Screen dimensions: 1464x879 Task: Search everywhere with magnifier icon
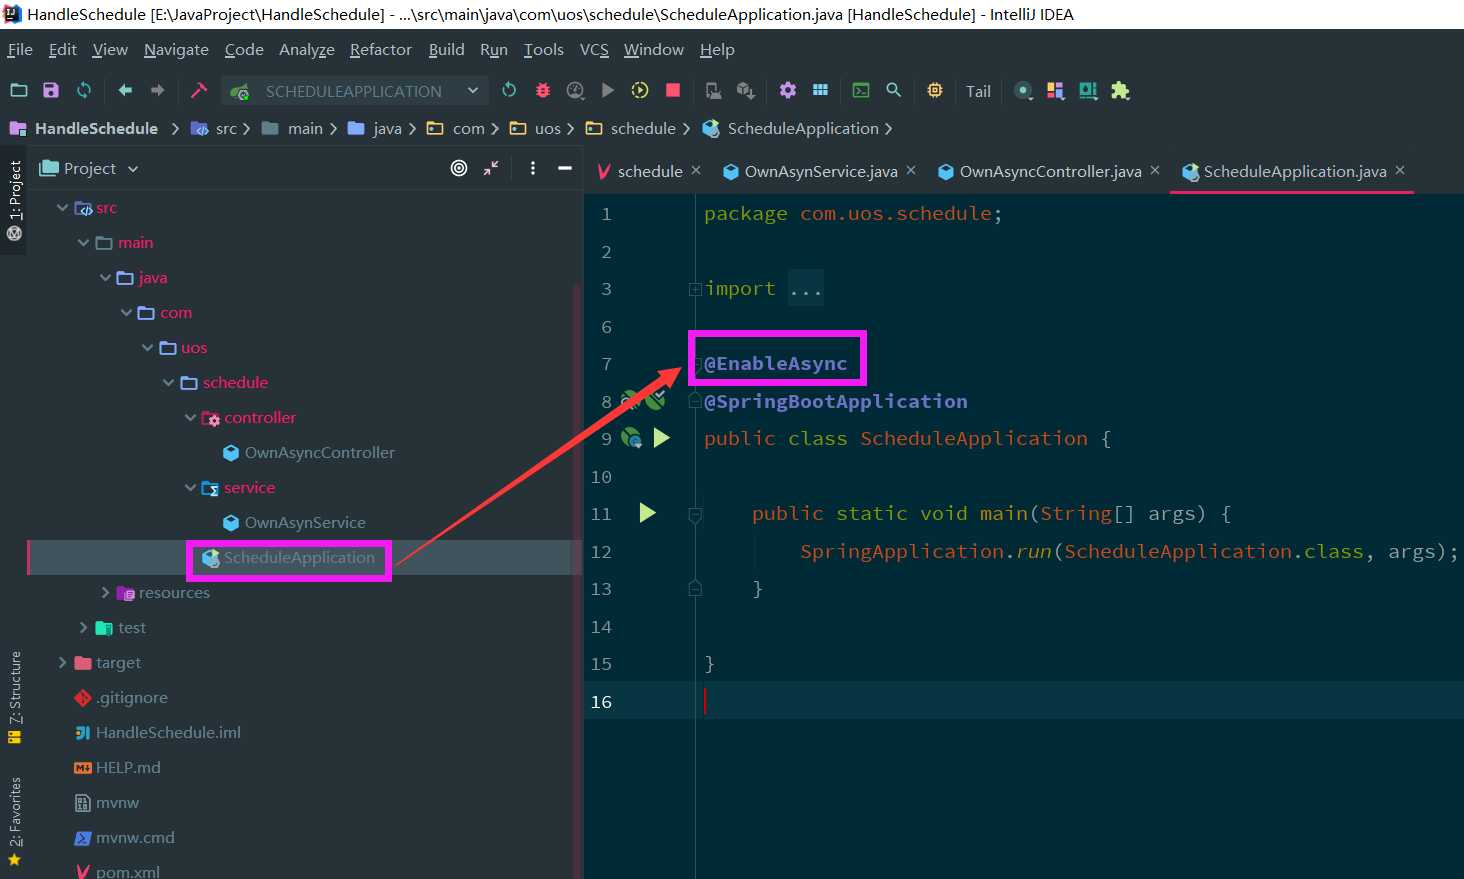tap(894, 90)
